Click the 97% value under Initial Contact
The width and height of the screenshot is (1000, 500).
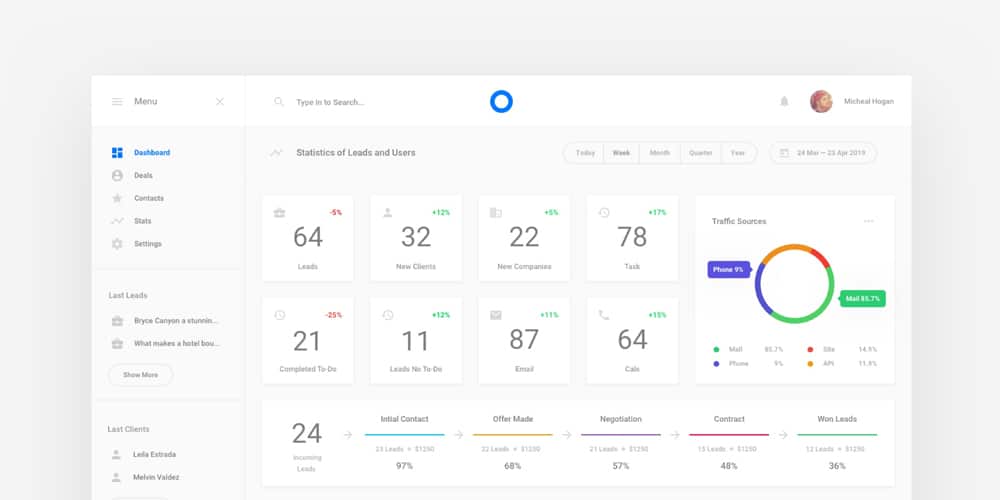[404, 466]
